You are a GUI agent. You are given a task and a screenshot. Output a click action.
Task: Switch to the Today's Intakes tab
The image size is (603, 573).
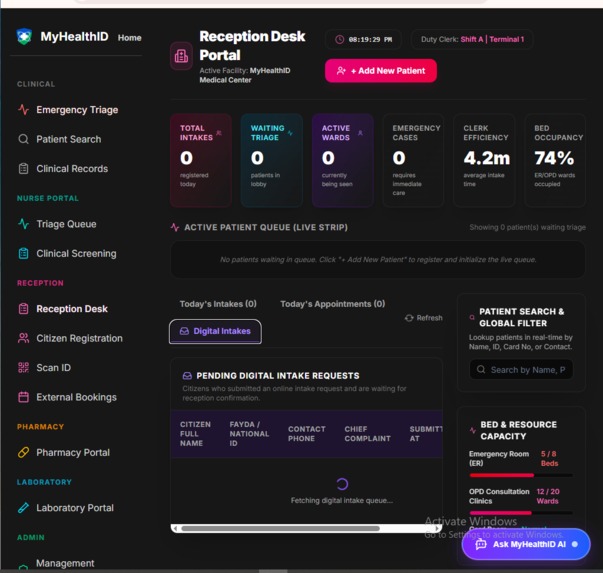coord(218,304)
